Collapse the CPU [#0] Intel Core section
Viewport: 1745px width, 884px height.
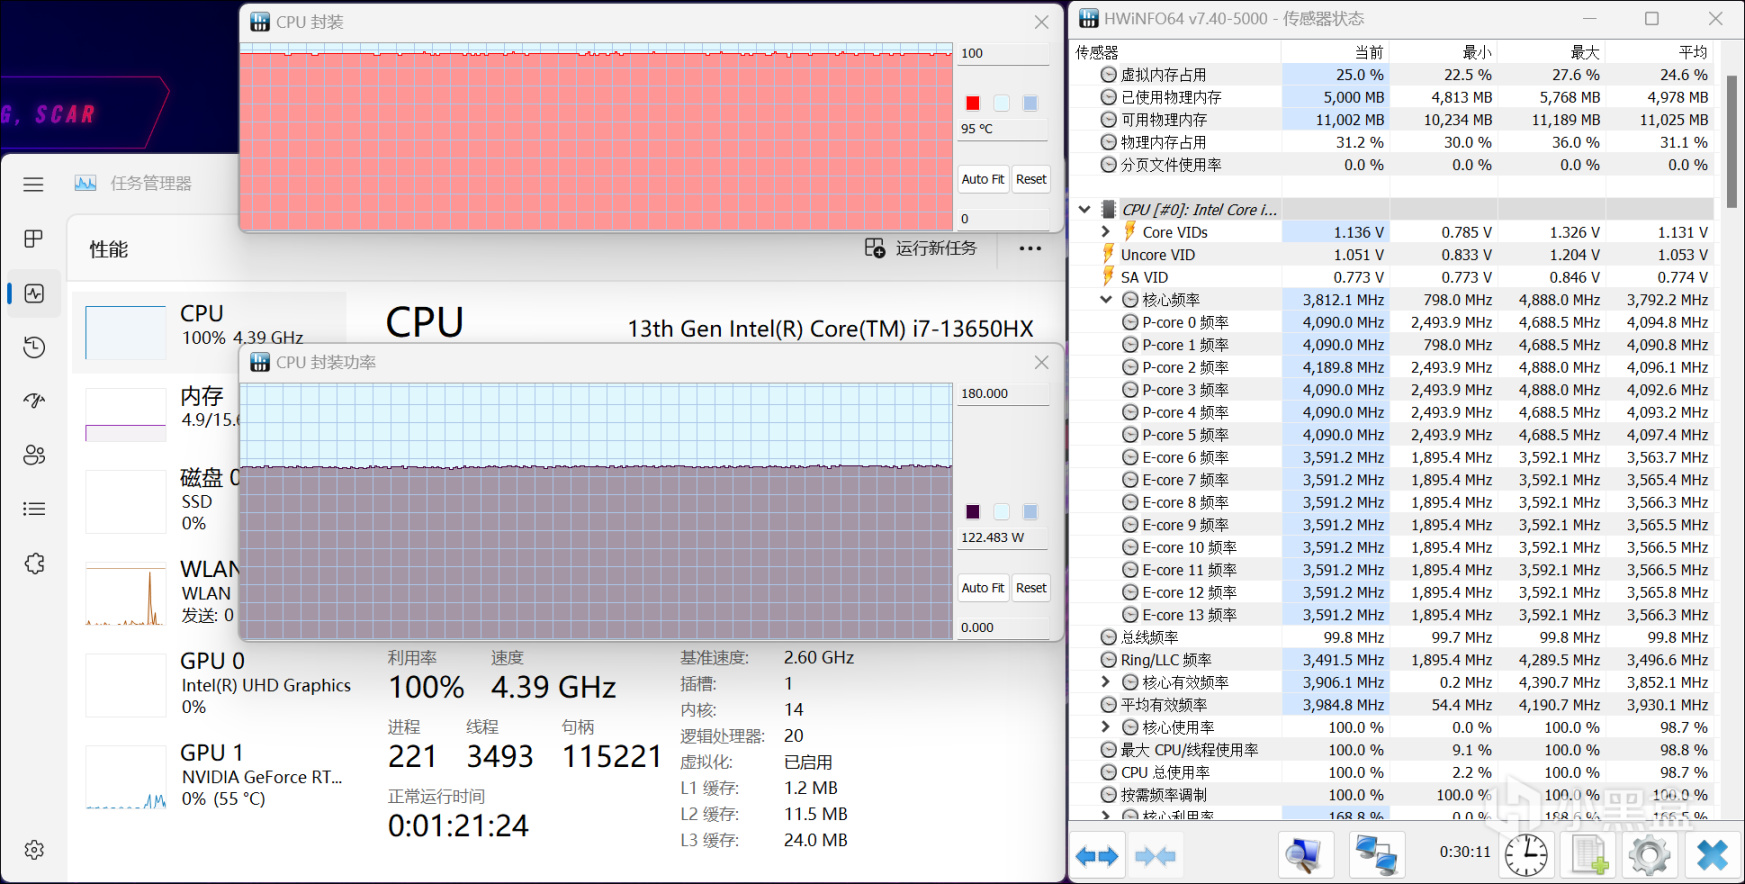point(1084,210)
